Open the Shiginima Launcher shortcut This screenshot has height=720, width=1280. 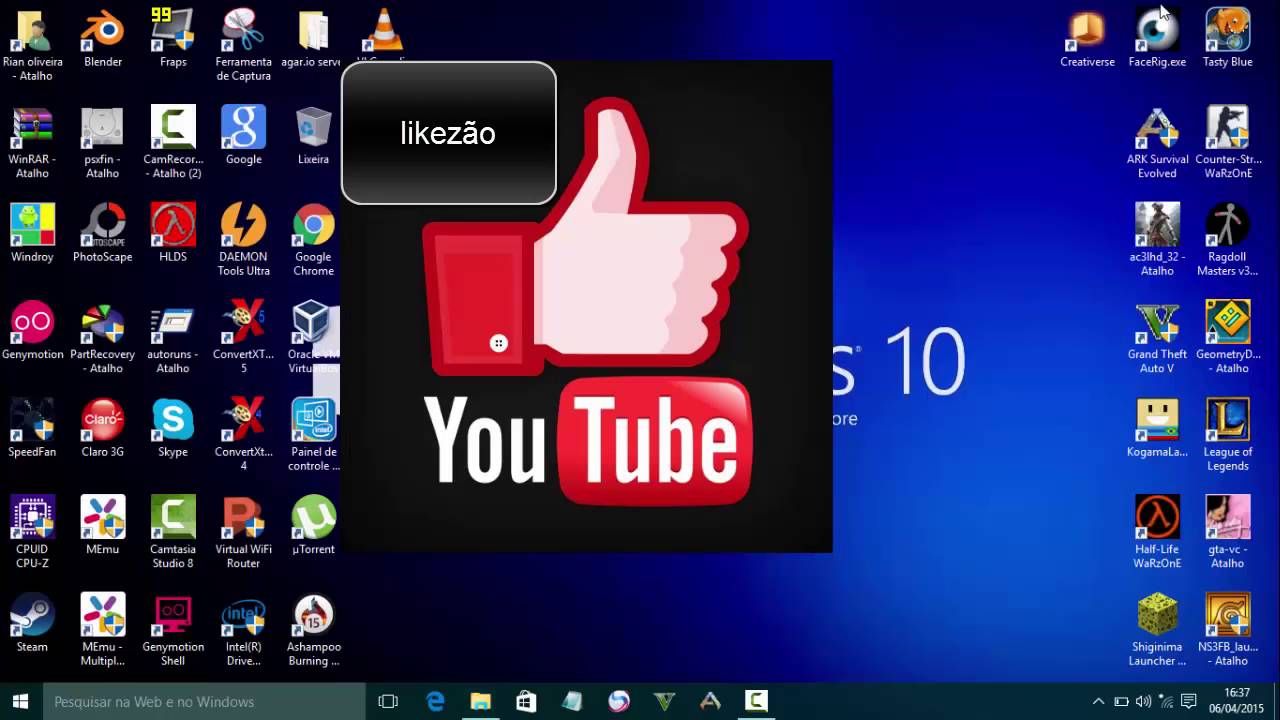click(1157, 630)
